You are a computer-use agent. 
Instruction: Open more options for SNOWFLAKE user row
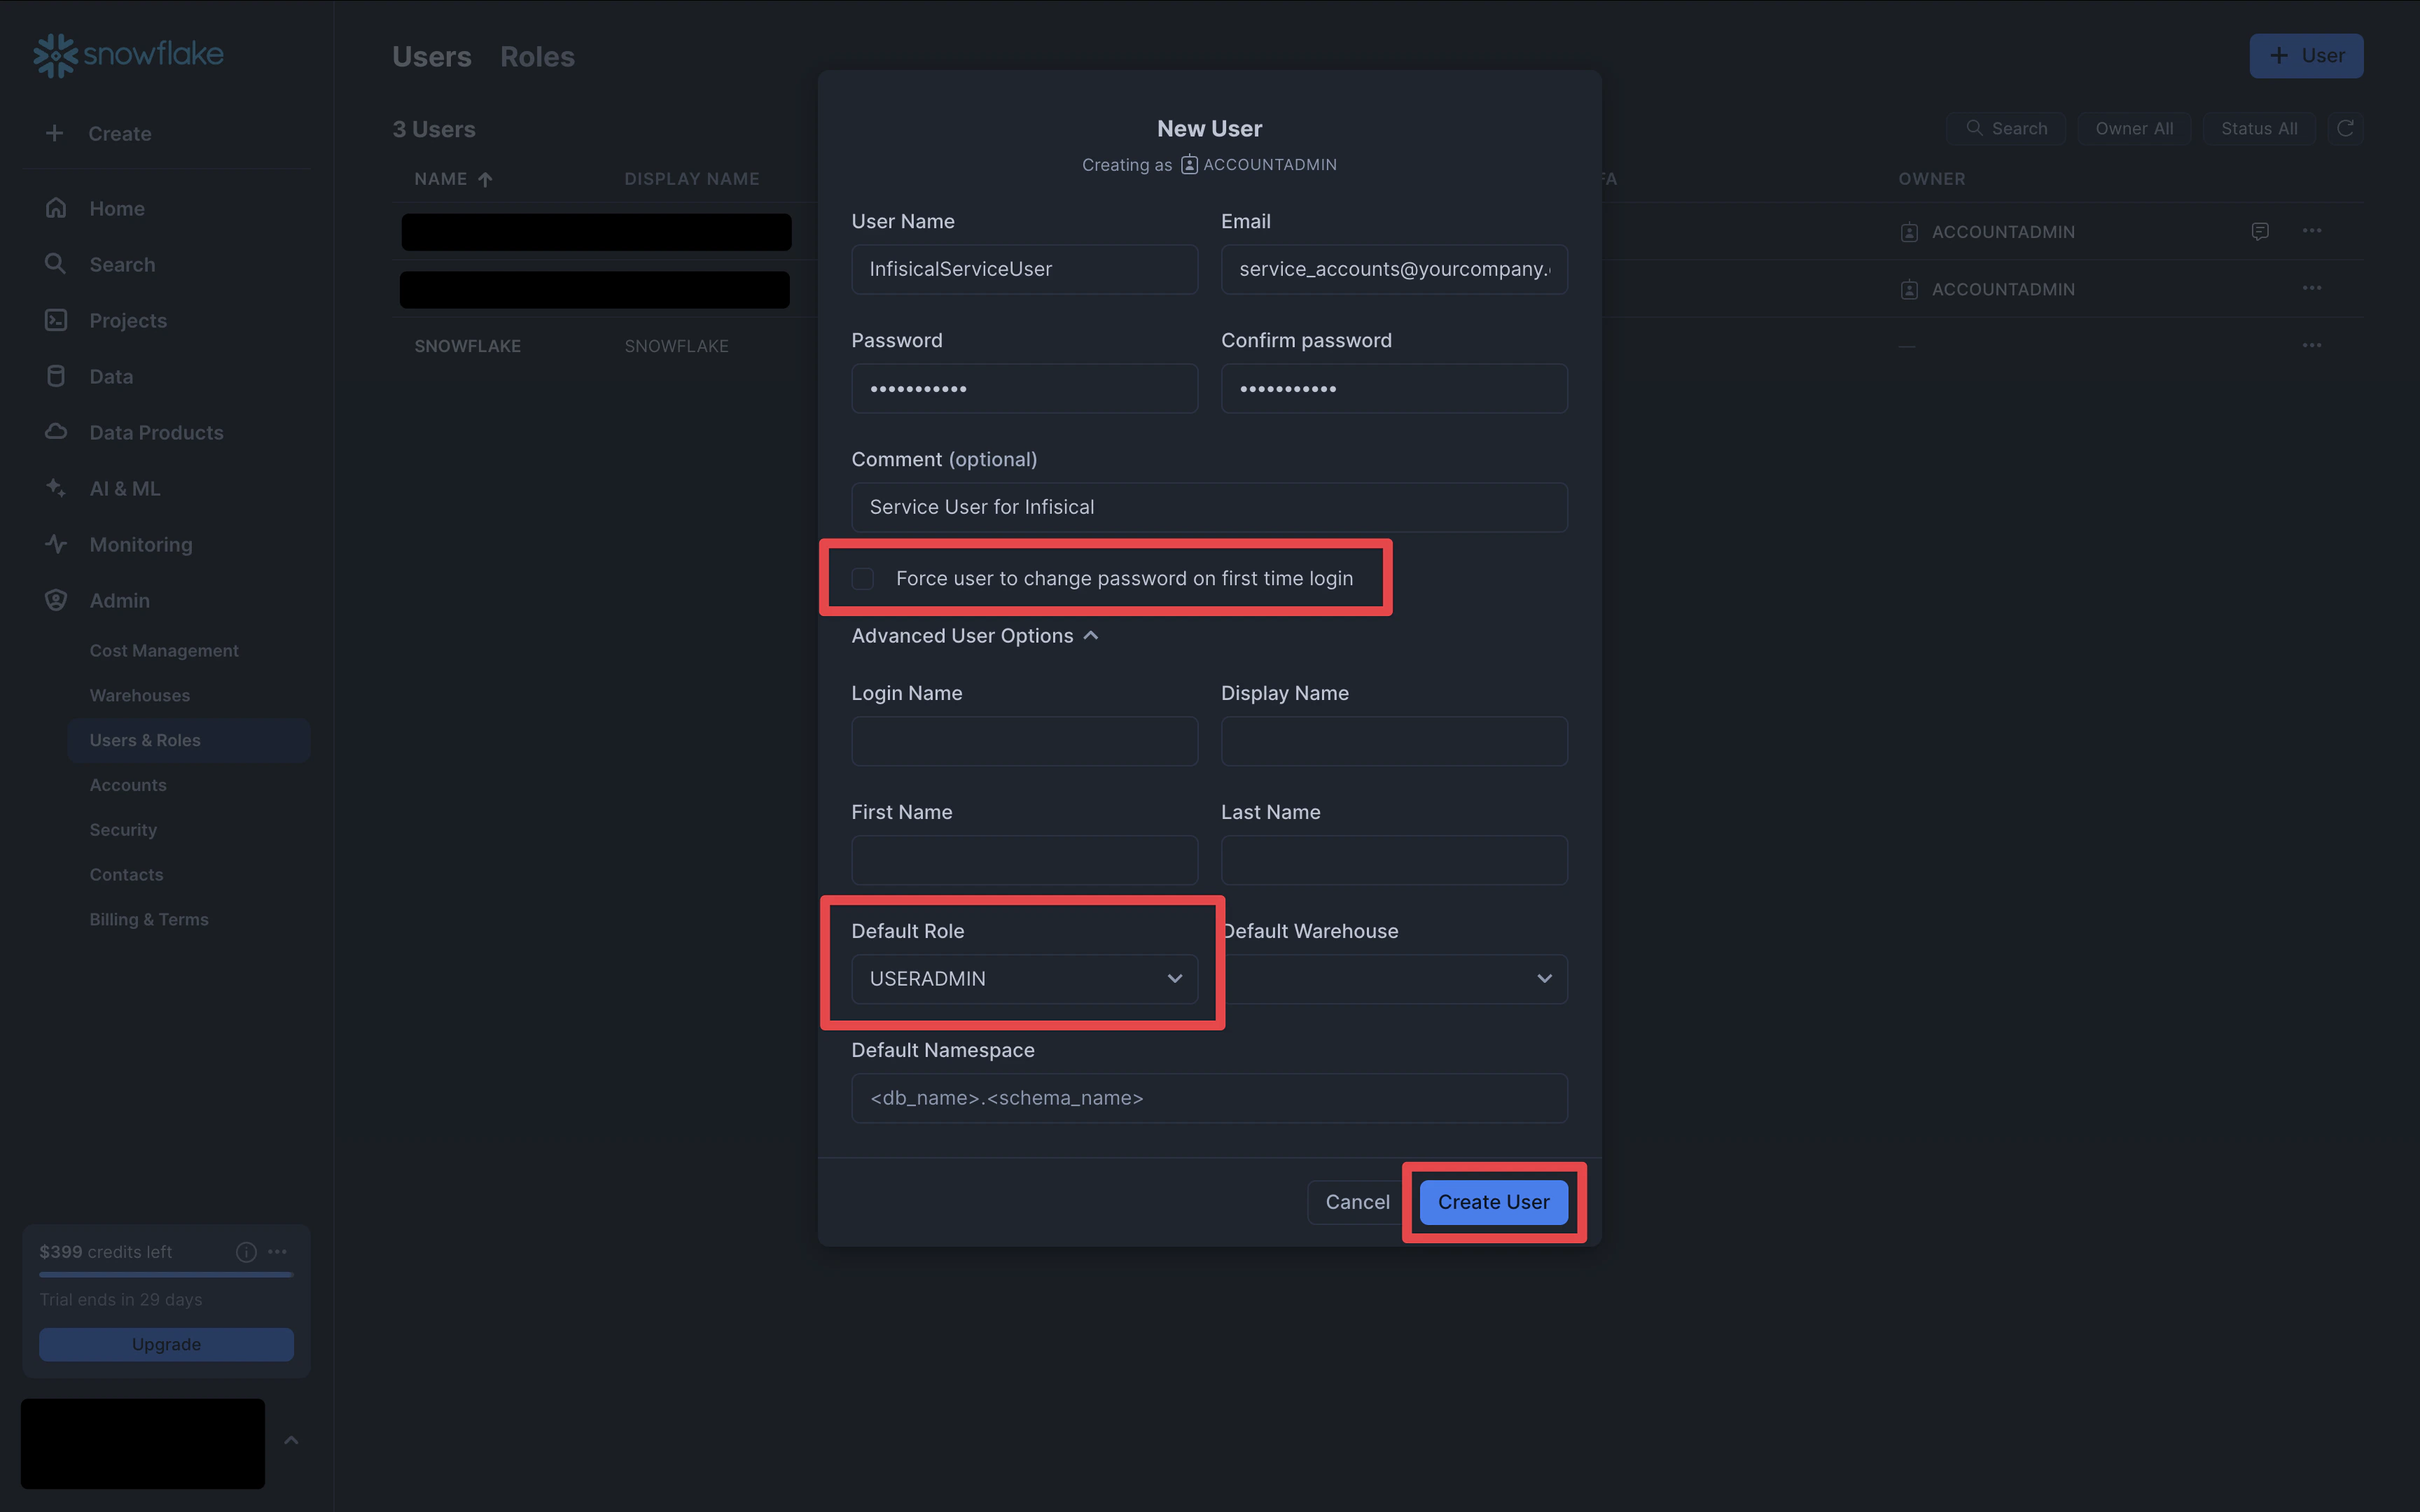coord(2312,345)
